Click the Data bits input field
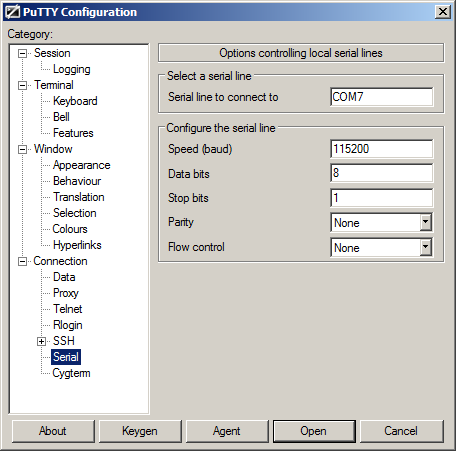The height and width of the screenshot is (451, 456). click(382, 173)
